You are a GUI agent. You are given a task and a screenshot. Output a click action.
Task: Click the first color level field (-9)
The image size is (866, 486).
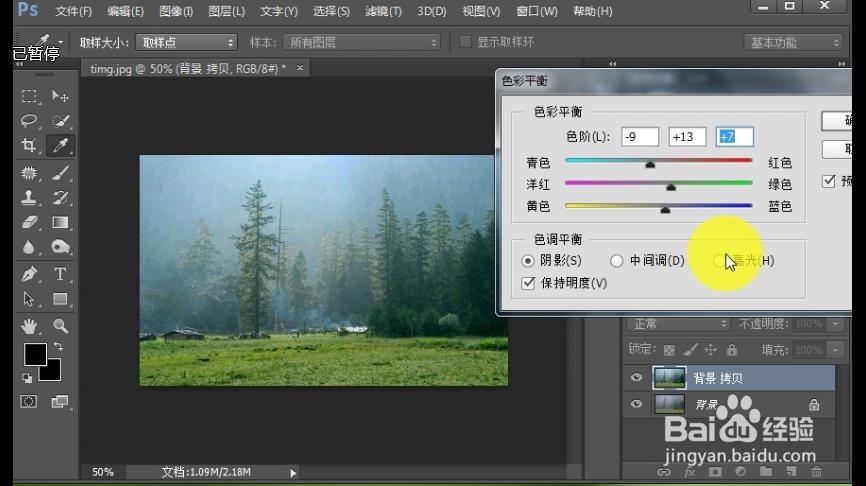click(640, 136)
